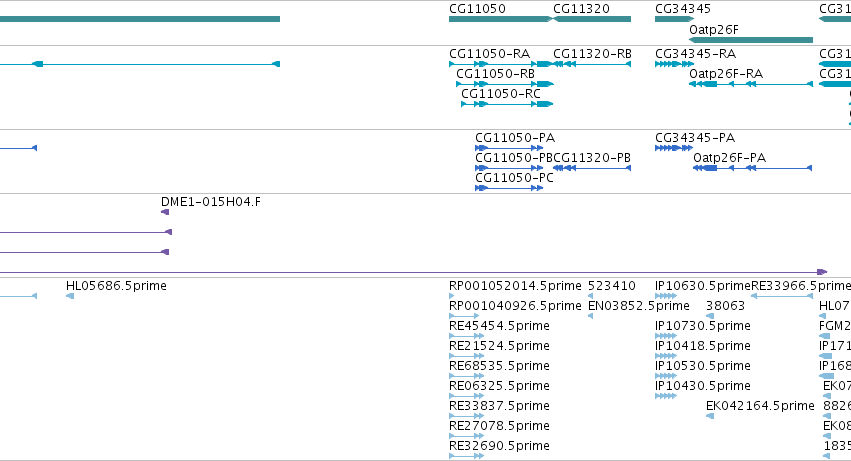The height and width of the screenshot is (461, 851).
Task: Select the CG11320 gene bar
Action: point(592,19)
